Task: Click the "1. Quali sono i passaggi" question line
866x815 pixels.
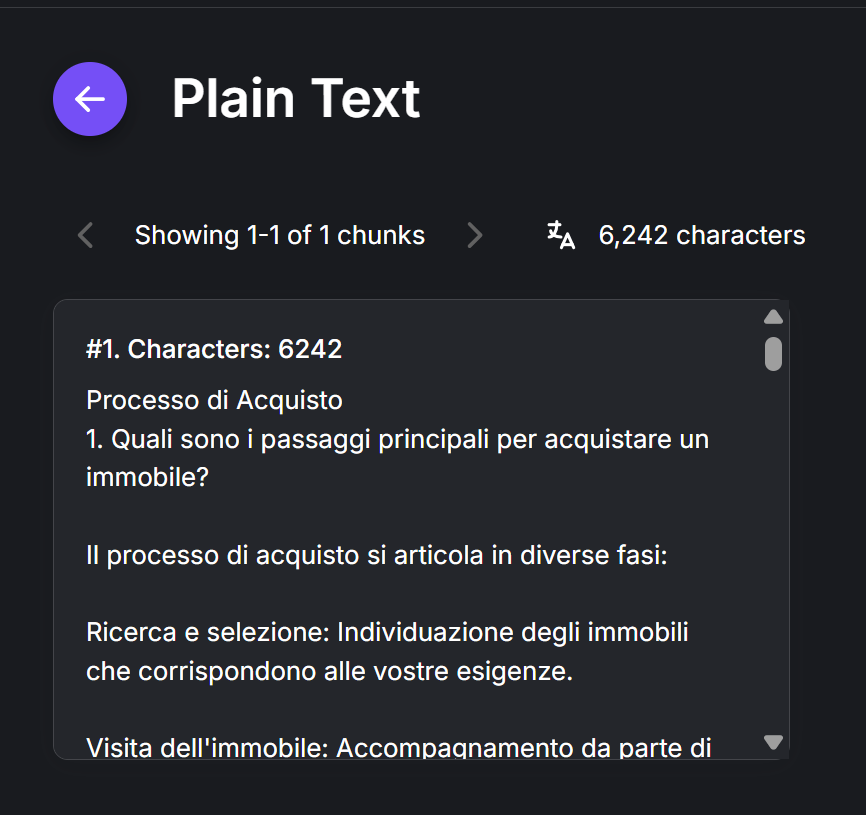Action: tap(397, 439)
